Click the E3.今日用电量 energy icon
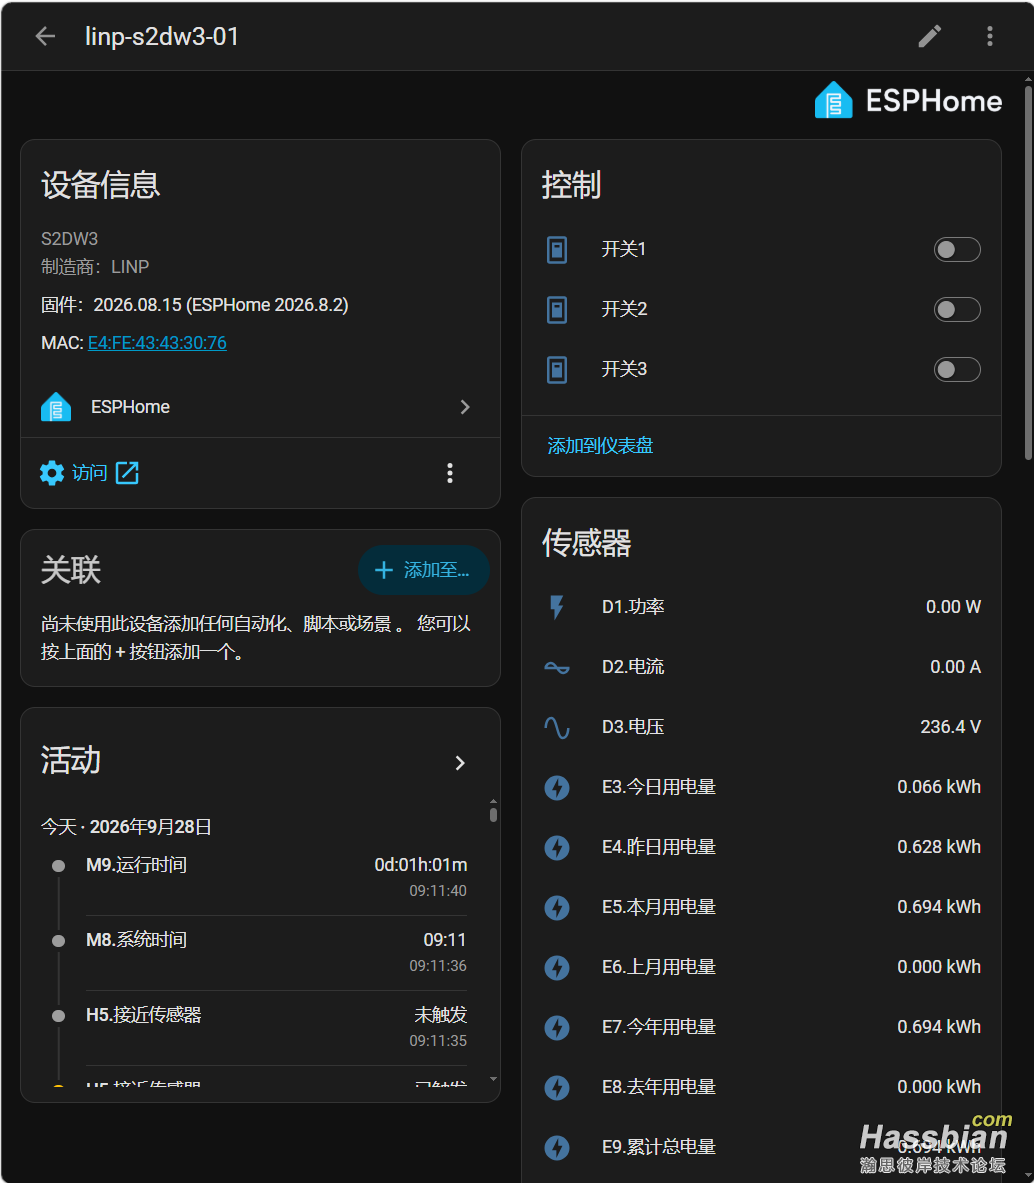 coord(557,787)
